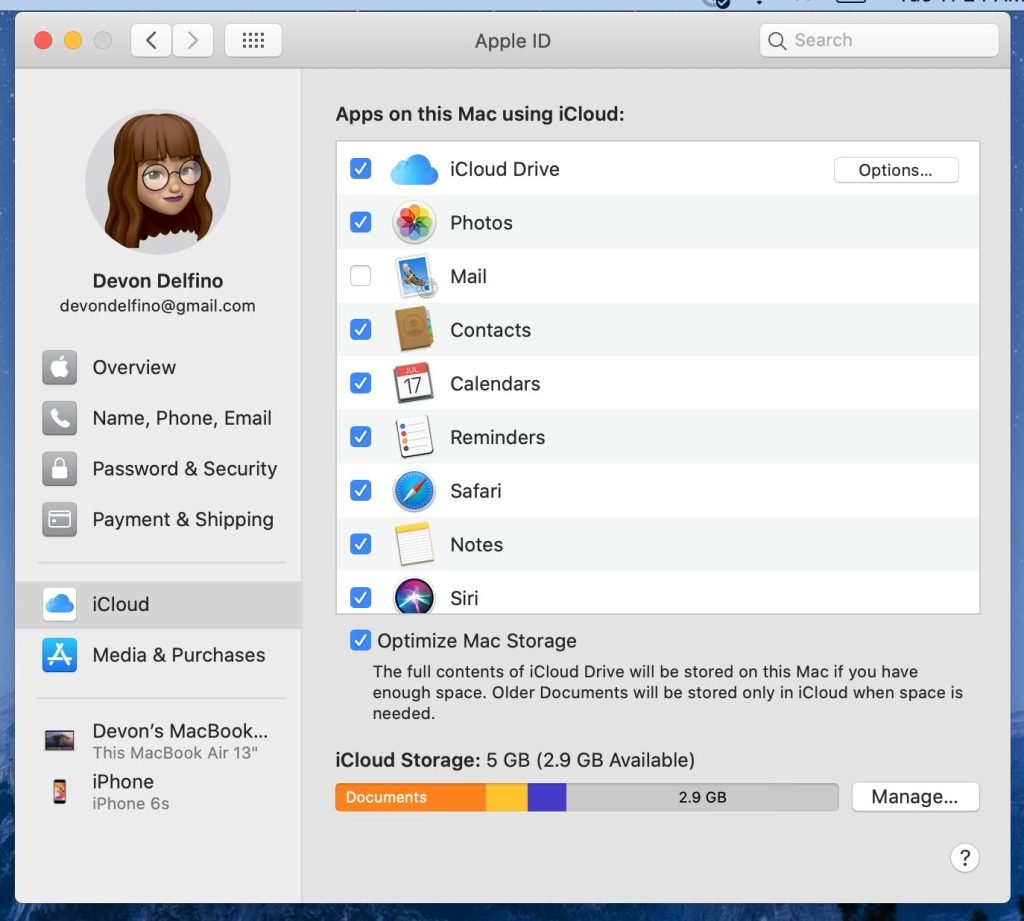
Task: Disable the Optimize Mac Storage checkbox
Action: tap(360, 640)
